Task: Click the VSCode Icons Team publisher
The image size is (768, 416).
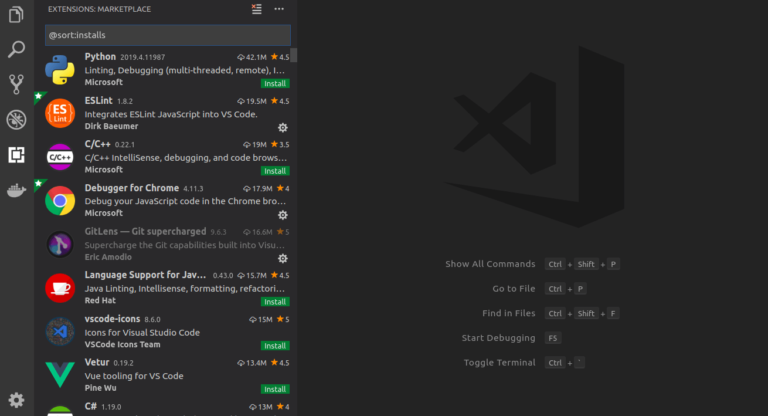Action: (x=122, y=344)
